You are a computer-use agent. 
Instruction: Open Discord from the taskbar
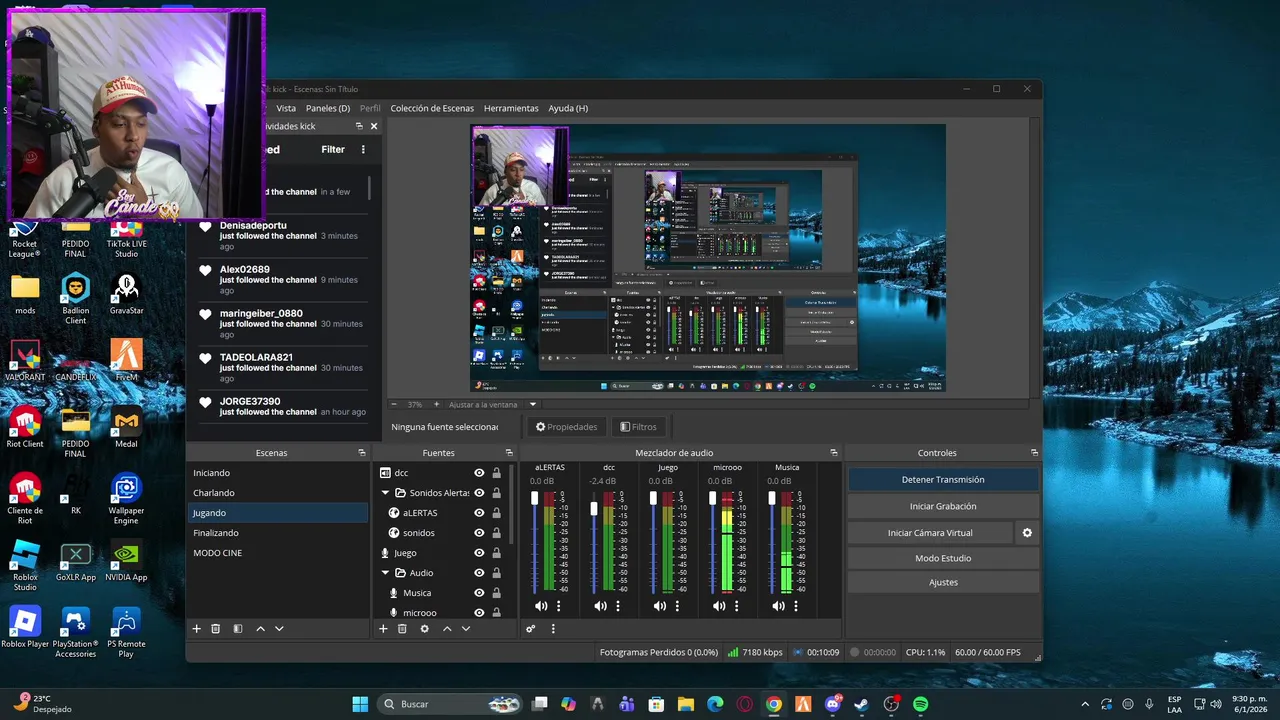coord(833,704)
